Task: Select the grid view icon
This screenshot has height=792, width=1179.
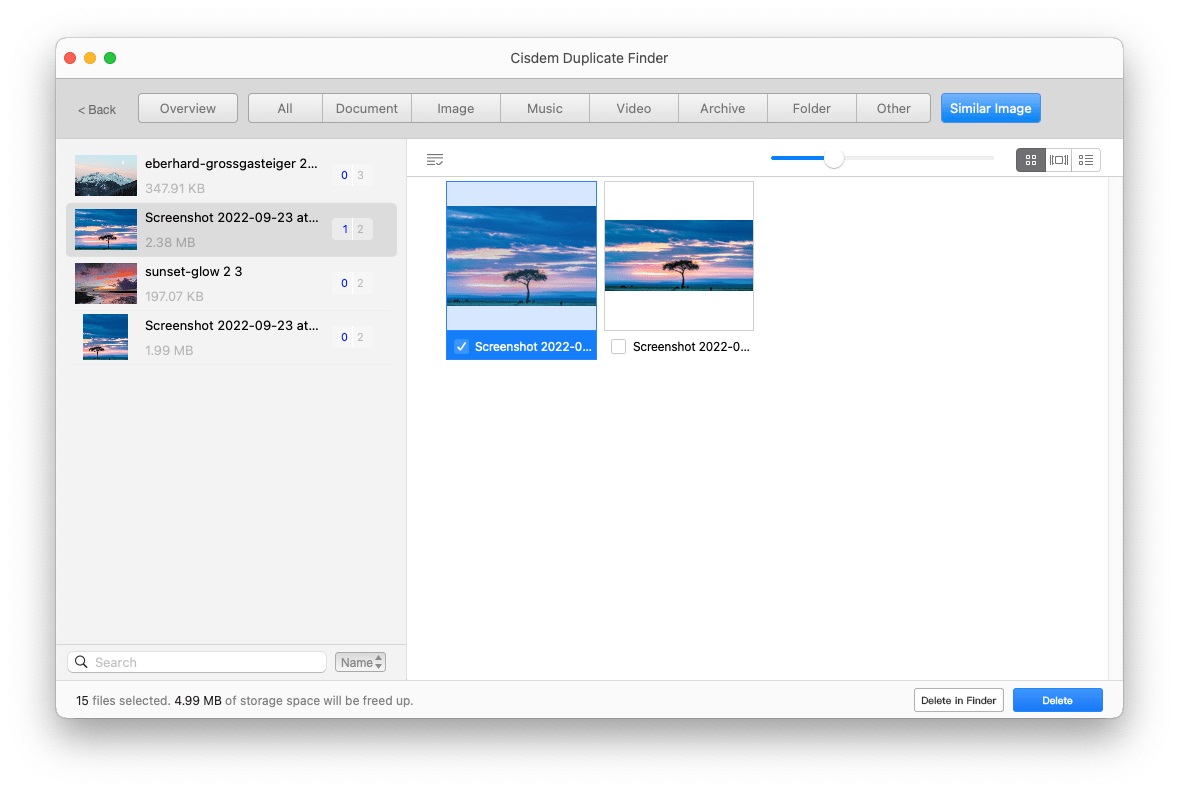Action: coord(1031,159)
